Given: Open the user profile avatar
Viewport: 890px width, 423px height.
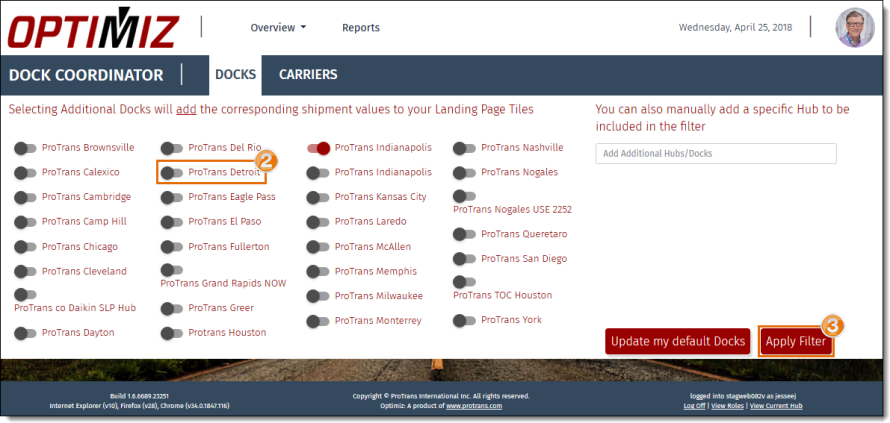Looking at the screenshot, I should 855,27.
